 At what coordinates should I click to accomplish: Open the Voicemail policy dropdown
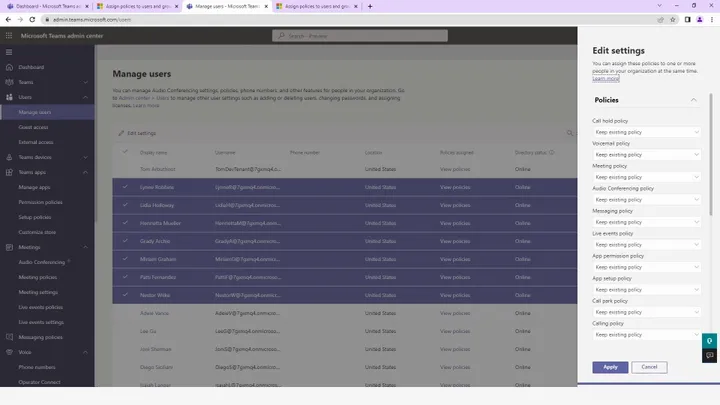(646, 155)
